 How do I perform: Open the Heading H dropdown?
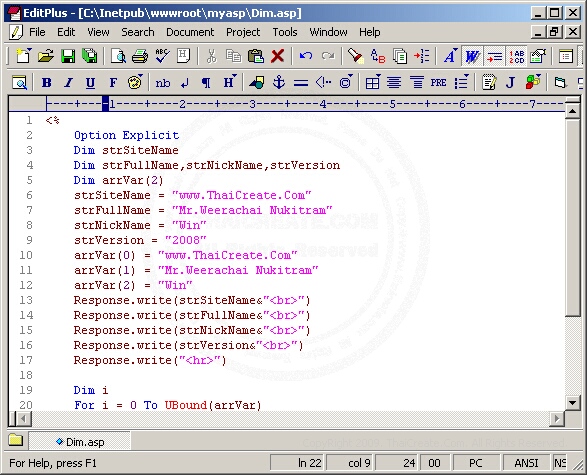[x=229, y=82]
